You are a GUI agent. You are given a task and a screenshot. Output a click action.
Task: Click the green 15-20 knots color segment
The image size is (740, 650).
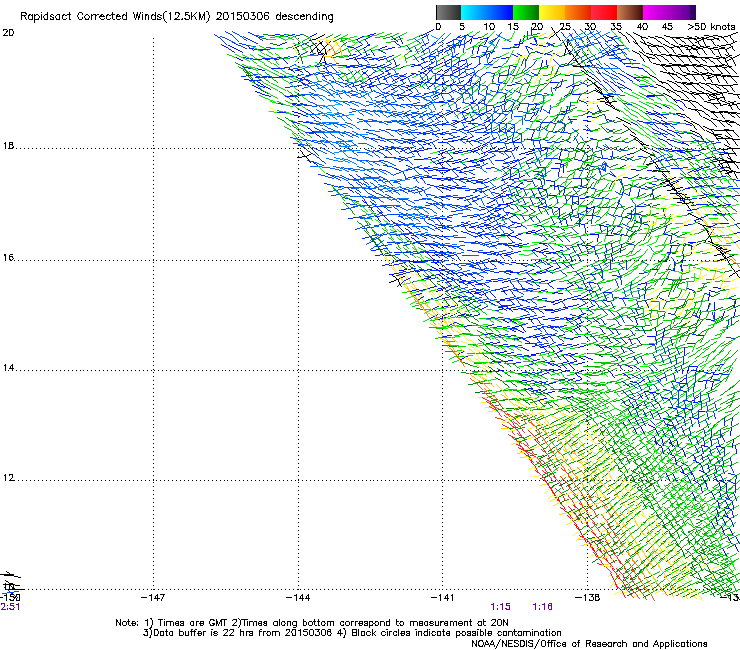[x=526, y=12]
